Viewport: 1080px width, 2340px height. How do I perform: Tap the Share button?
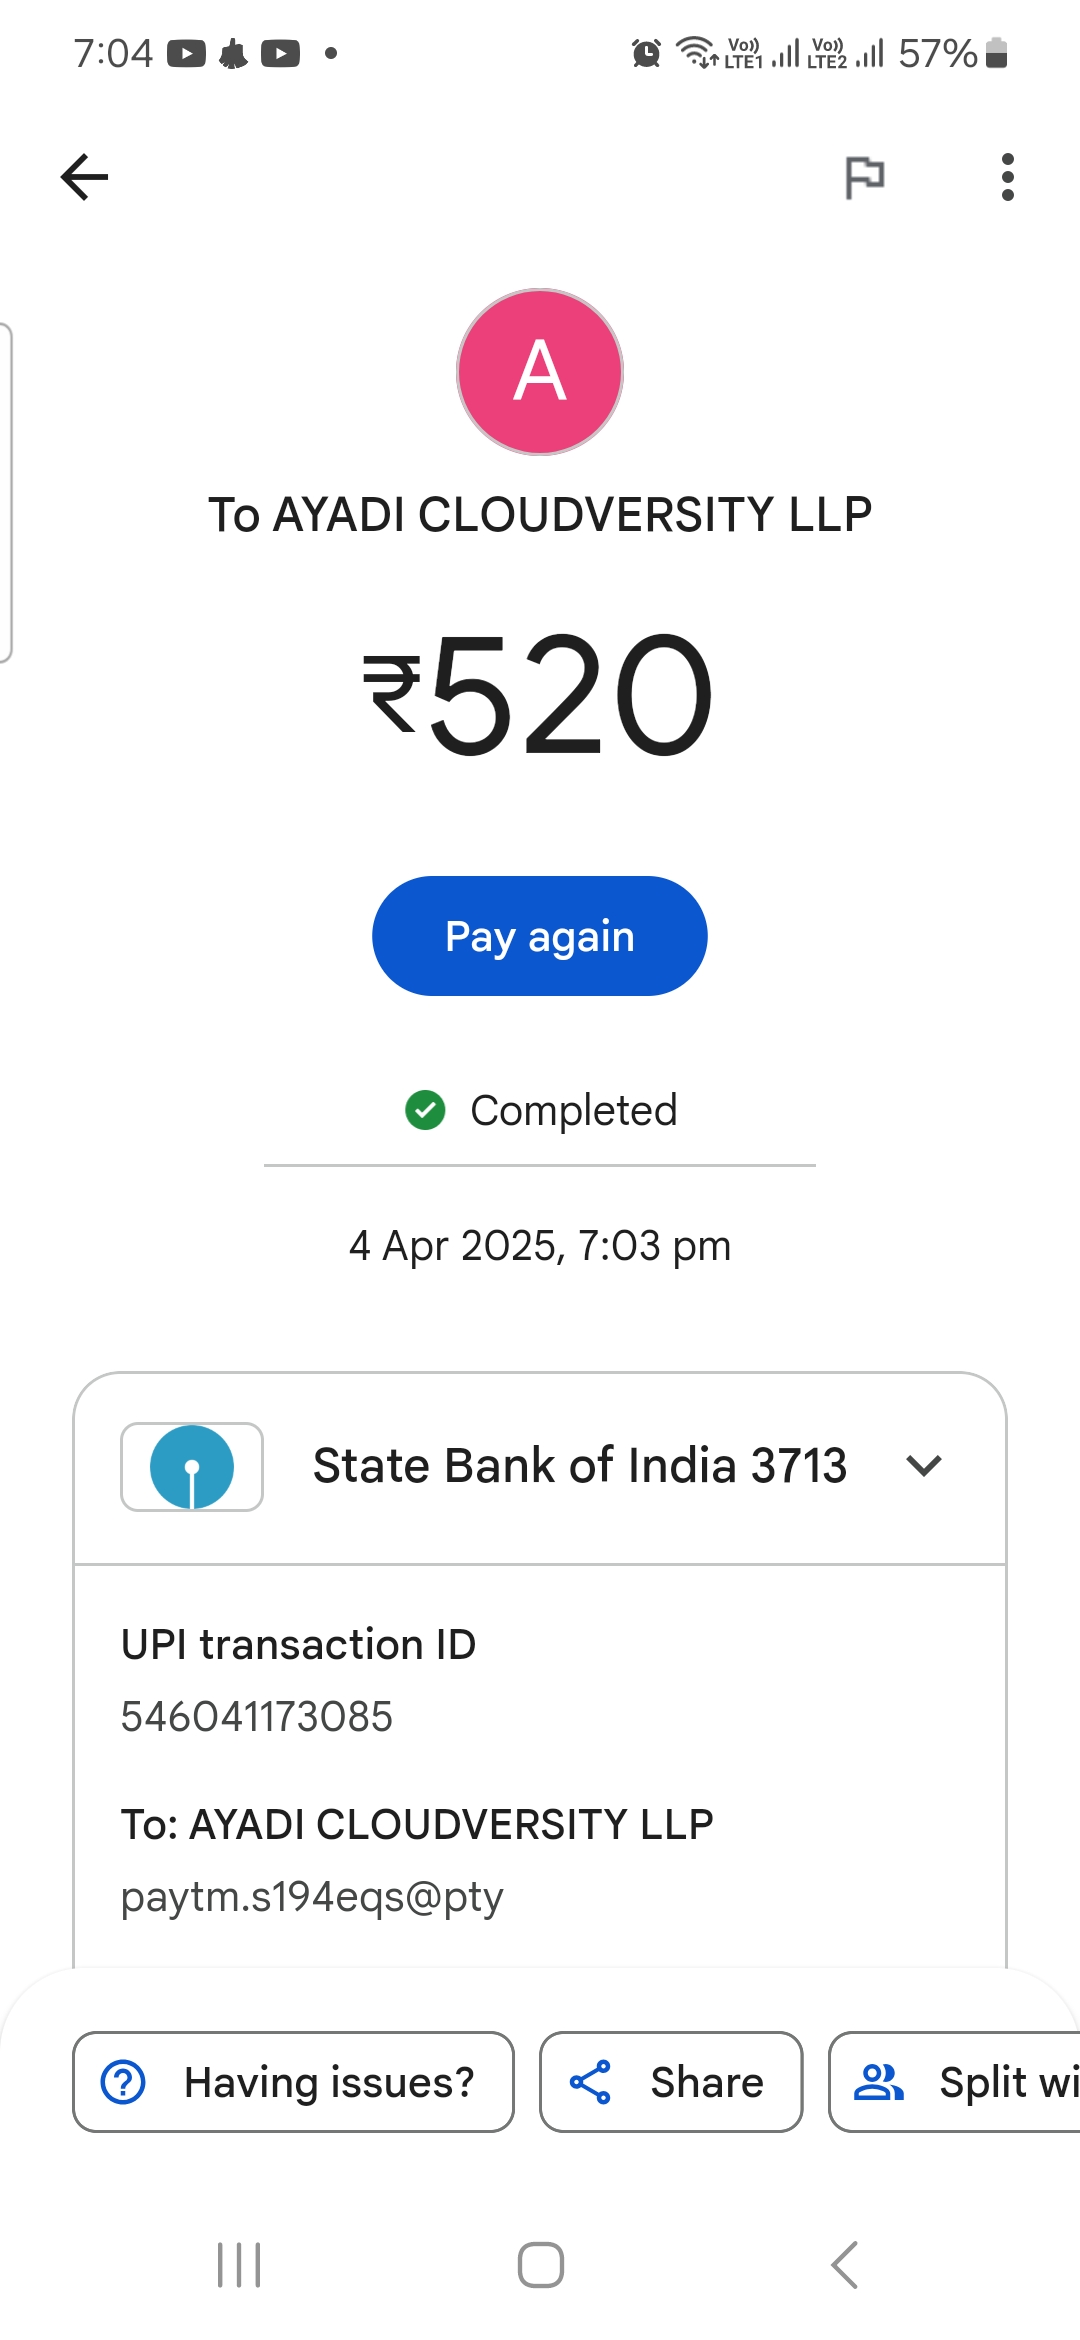coord(671,2082)
